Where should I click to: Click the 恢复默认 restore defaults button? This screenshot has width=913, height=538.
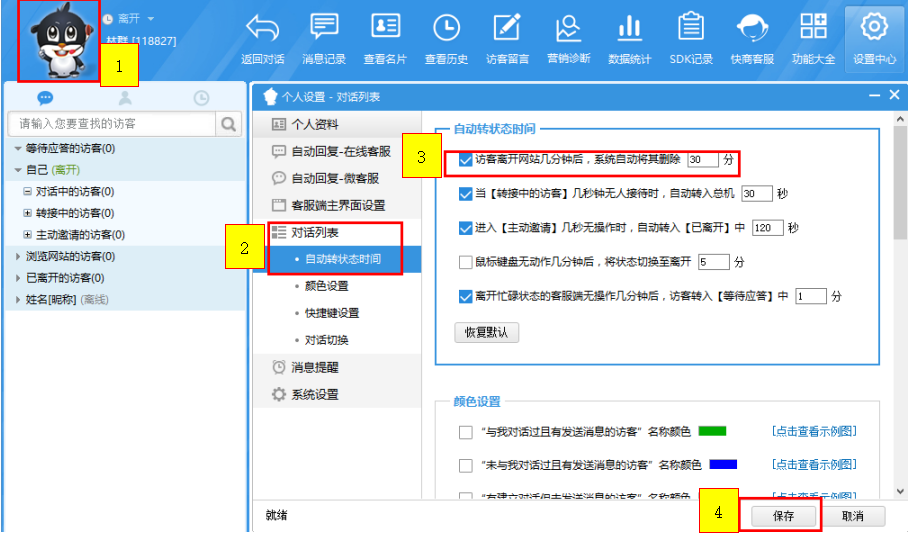pos(487,332)
